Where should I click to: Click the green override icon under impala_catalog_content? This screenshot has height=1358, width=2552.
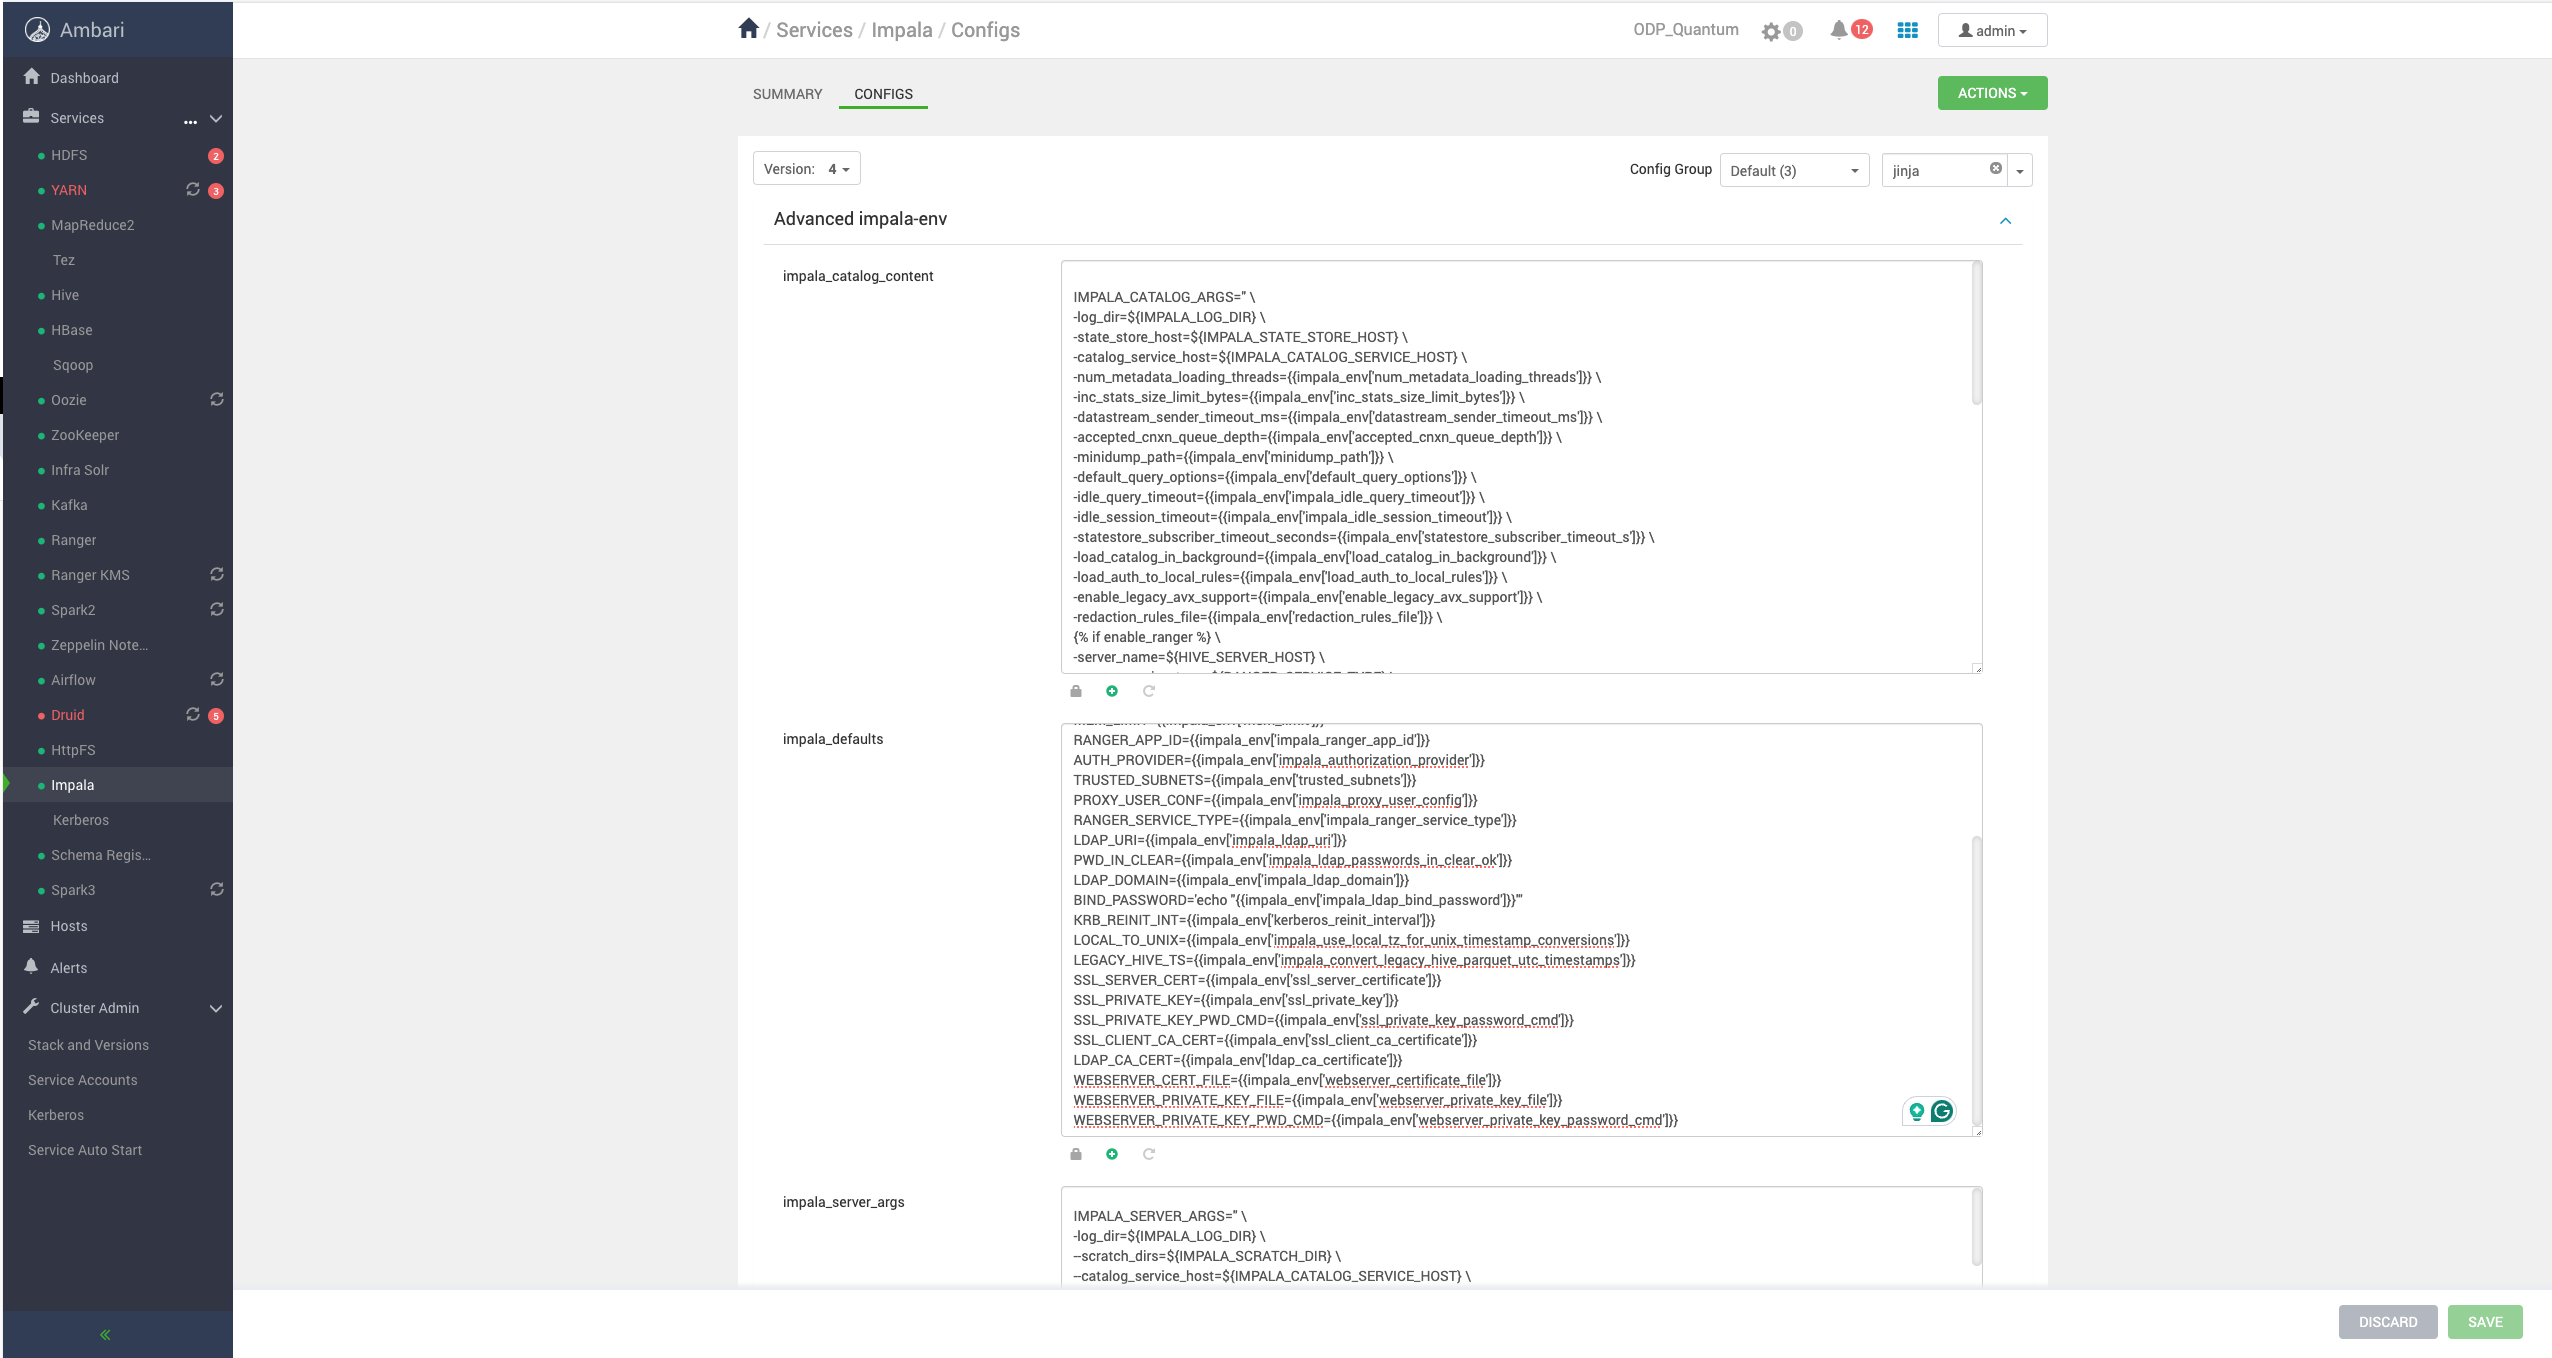pos(1112,691)
